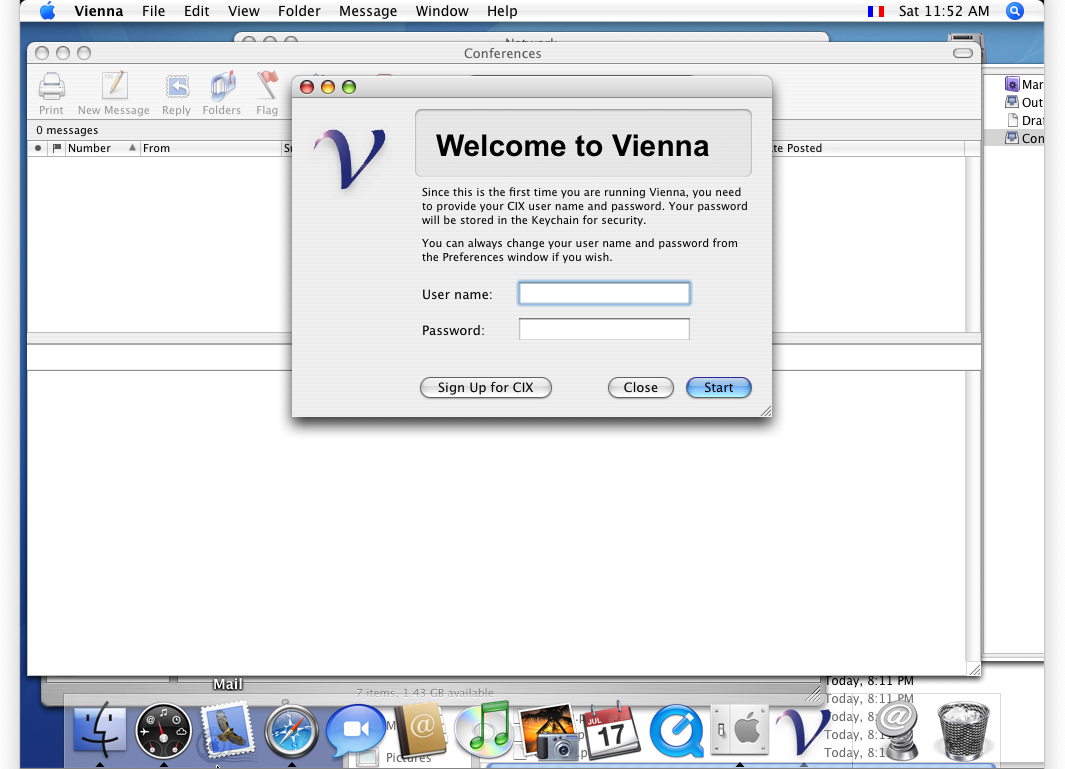Open Address Book from the Dock
This screenshot has height=769, width=1065.
click(420, 730)
